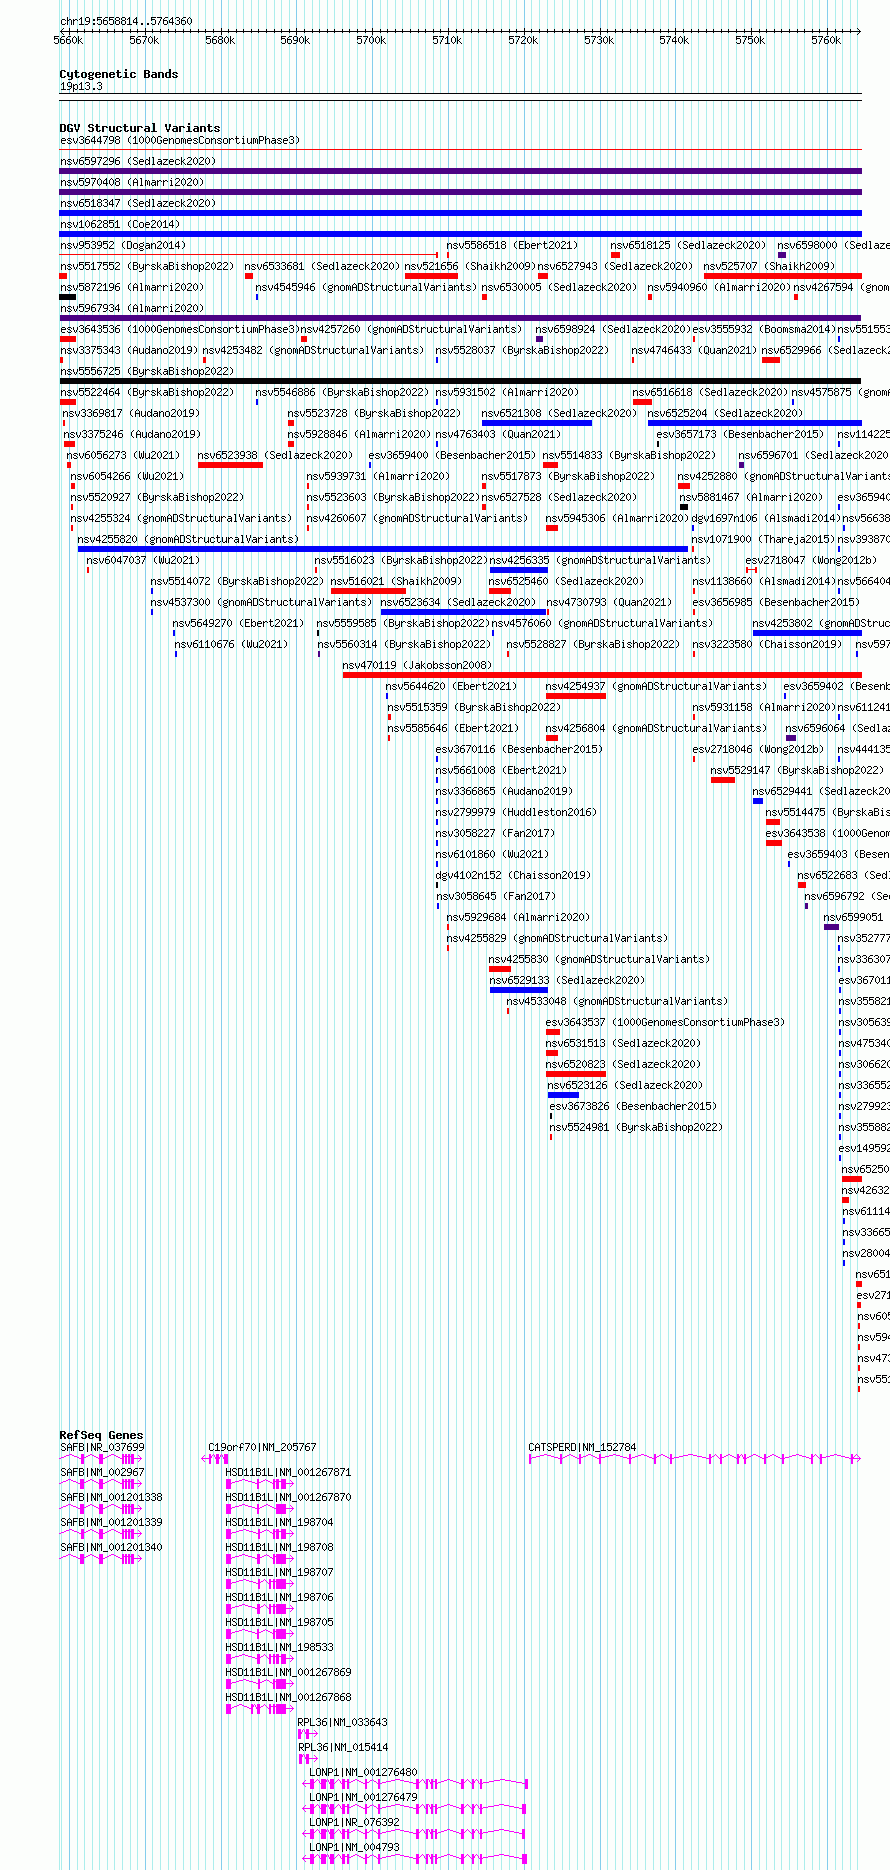Image resolution: width=890 pixels, height=1870 pixels.
Task: Open variant dgv4102n152 (Chaisson2019)
Action: tap(513, 875)
